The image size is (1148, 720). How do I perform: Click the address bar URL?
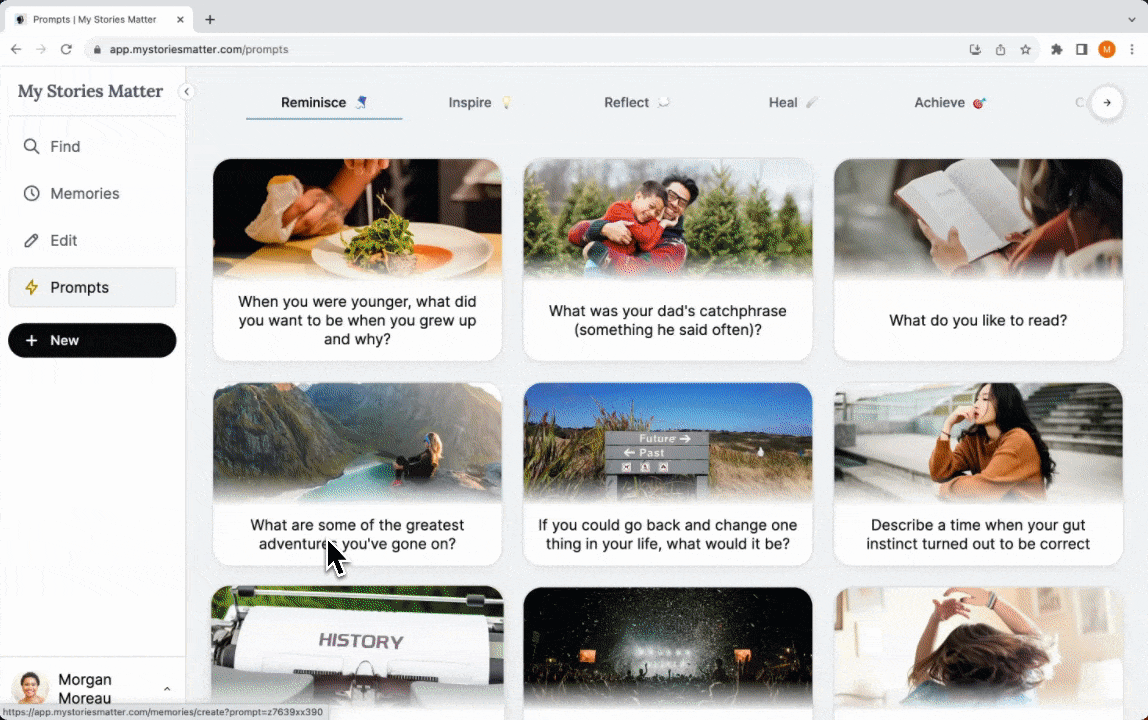[199, 49]
